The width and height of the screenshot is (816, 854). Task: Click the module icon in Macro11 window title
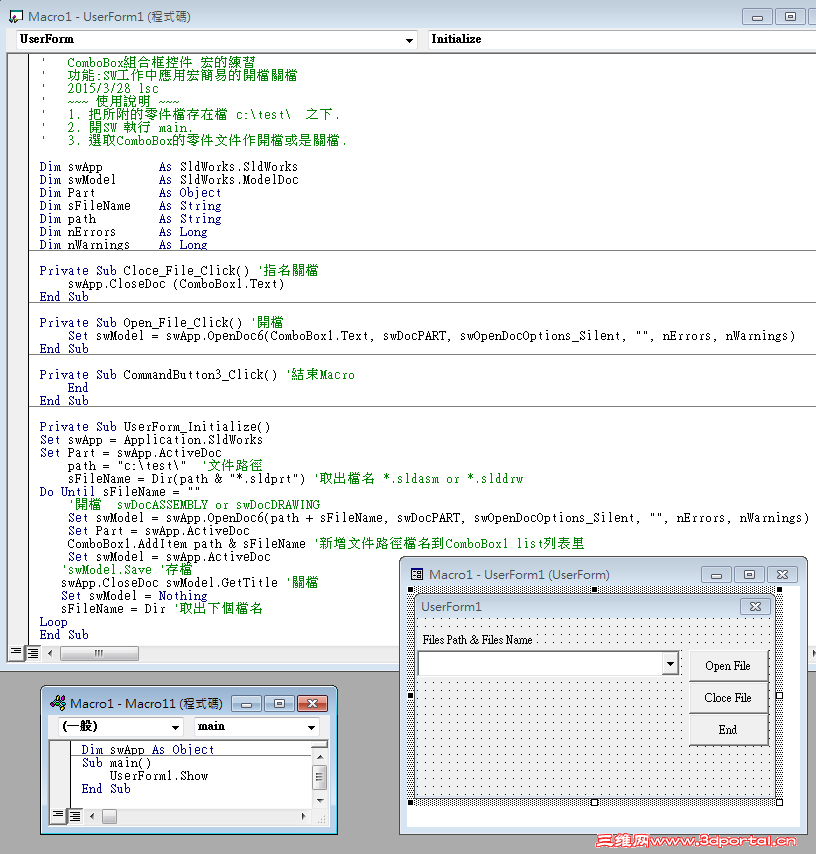(58, 703)
